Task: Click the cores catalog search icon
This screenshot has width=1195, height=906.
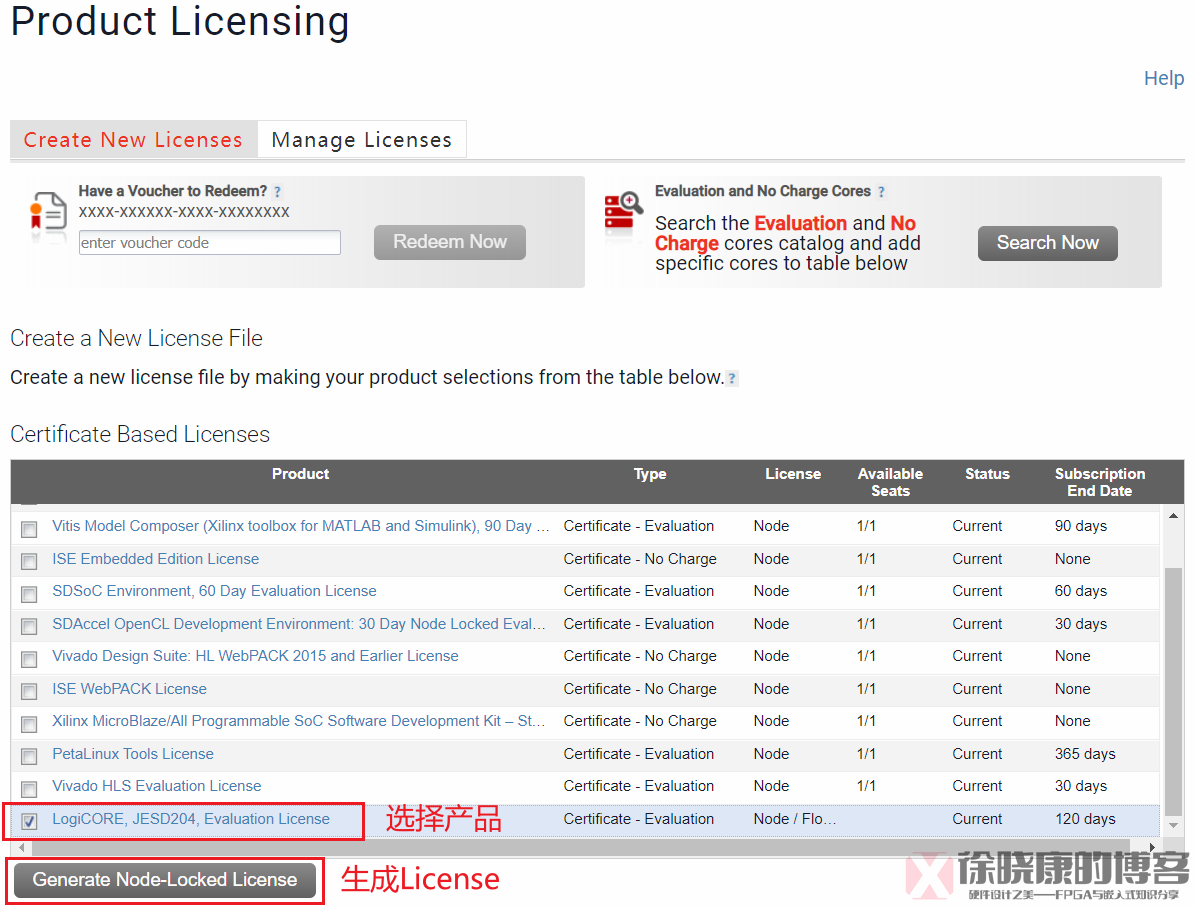Action: [x=623, y=211]
